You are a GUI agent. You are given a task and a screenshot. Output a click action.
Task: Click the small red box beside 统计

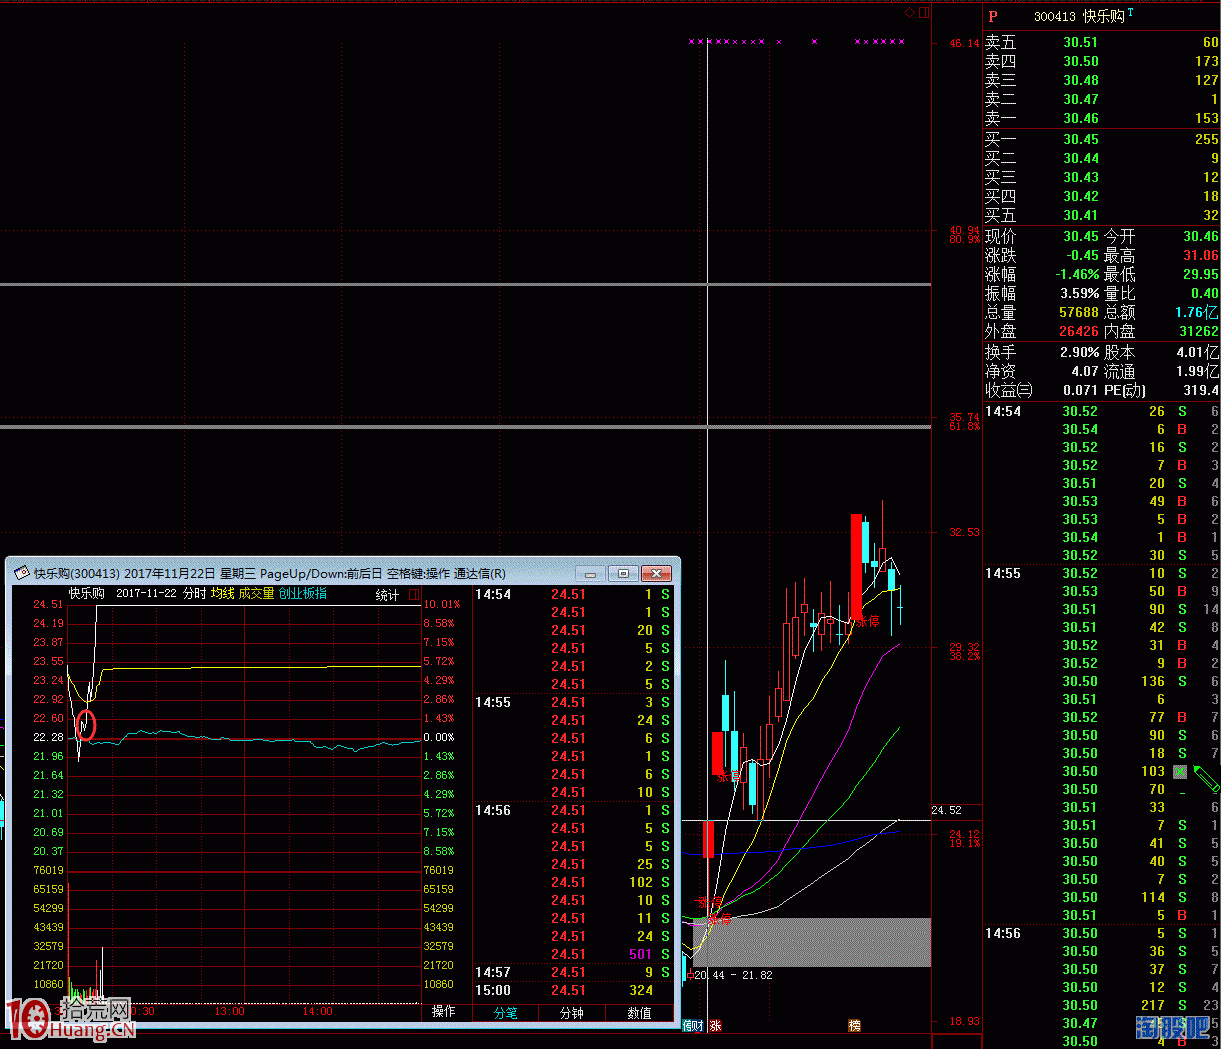(414, 595)
